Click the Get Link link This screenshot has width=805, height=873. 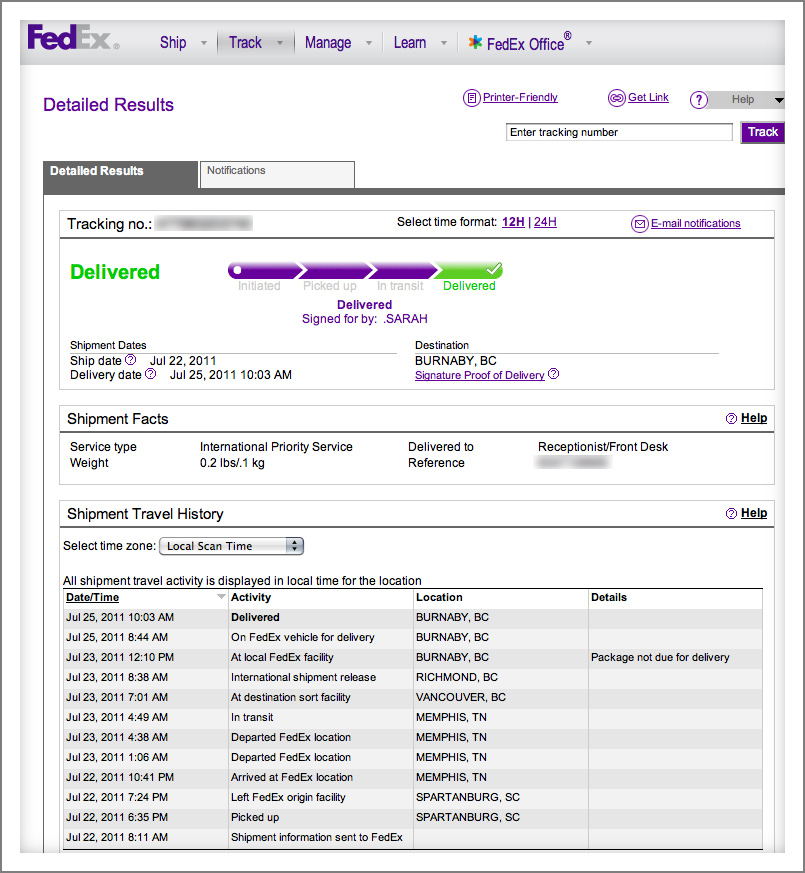[x=648, y=97]
